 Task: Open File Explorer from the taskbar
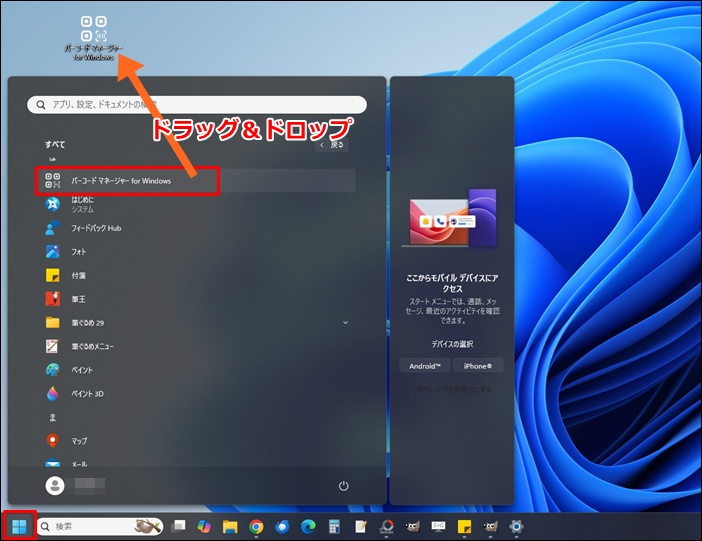click(230, 526)
